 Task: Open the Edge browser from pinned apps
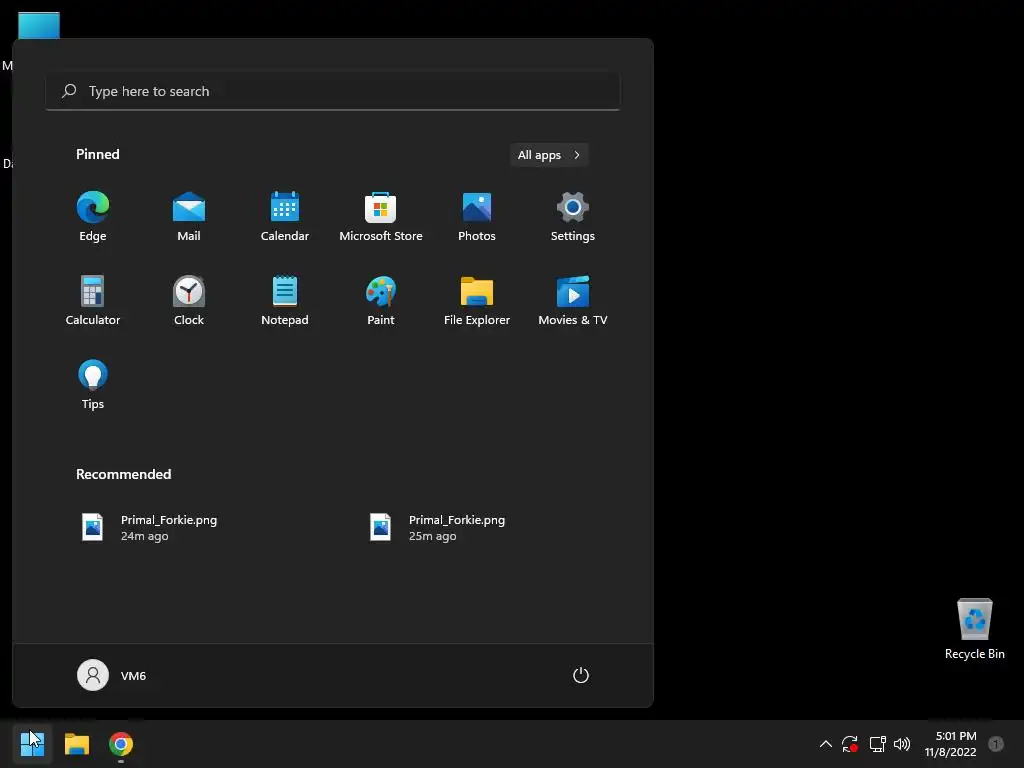(x=93, y=216)
